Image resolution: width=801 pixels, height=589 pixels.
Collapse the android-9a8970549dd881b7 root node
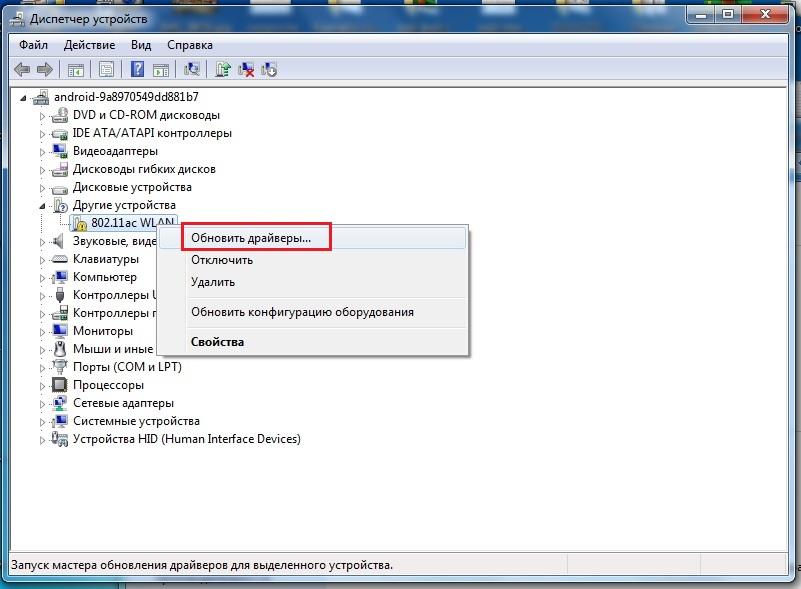point(23,98)
